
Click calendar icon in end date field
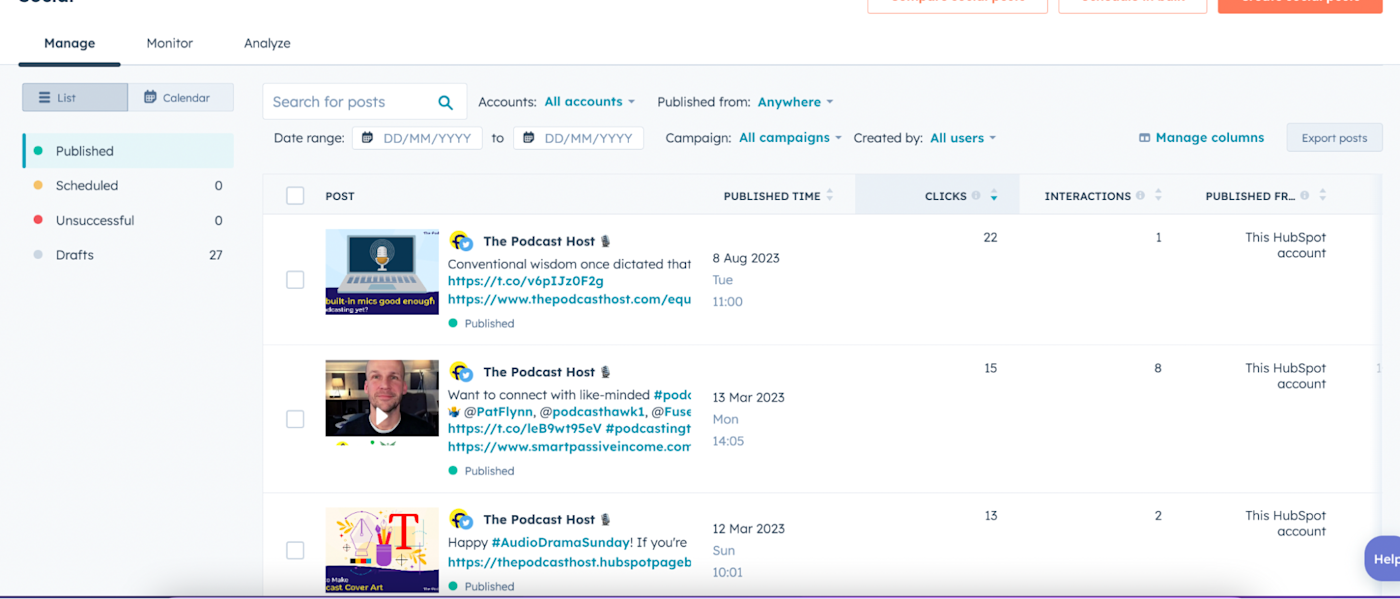click(529, 138)
